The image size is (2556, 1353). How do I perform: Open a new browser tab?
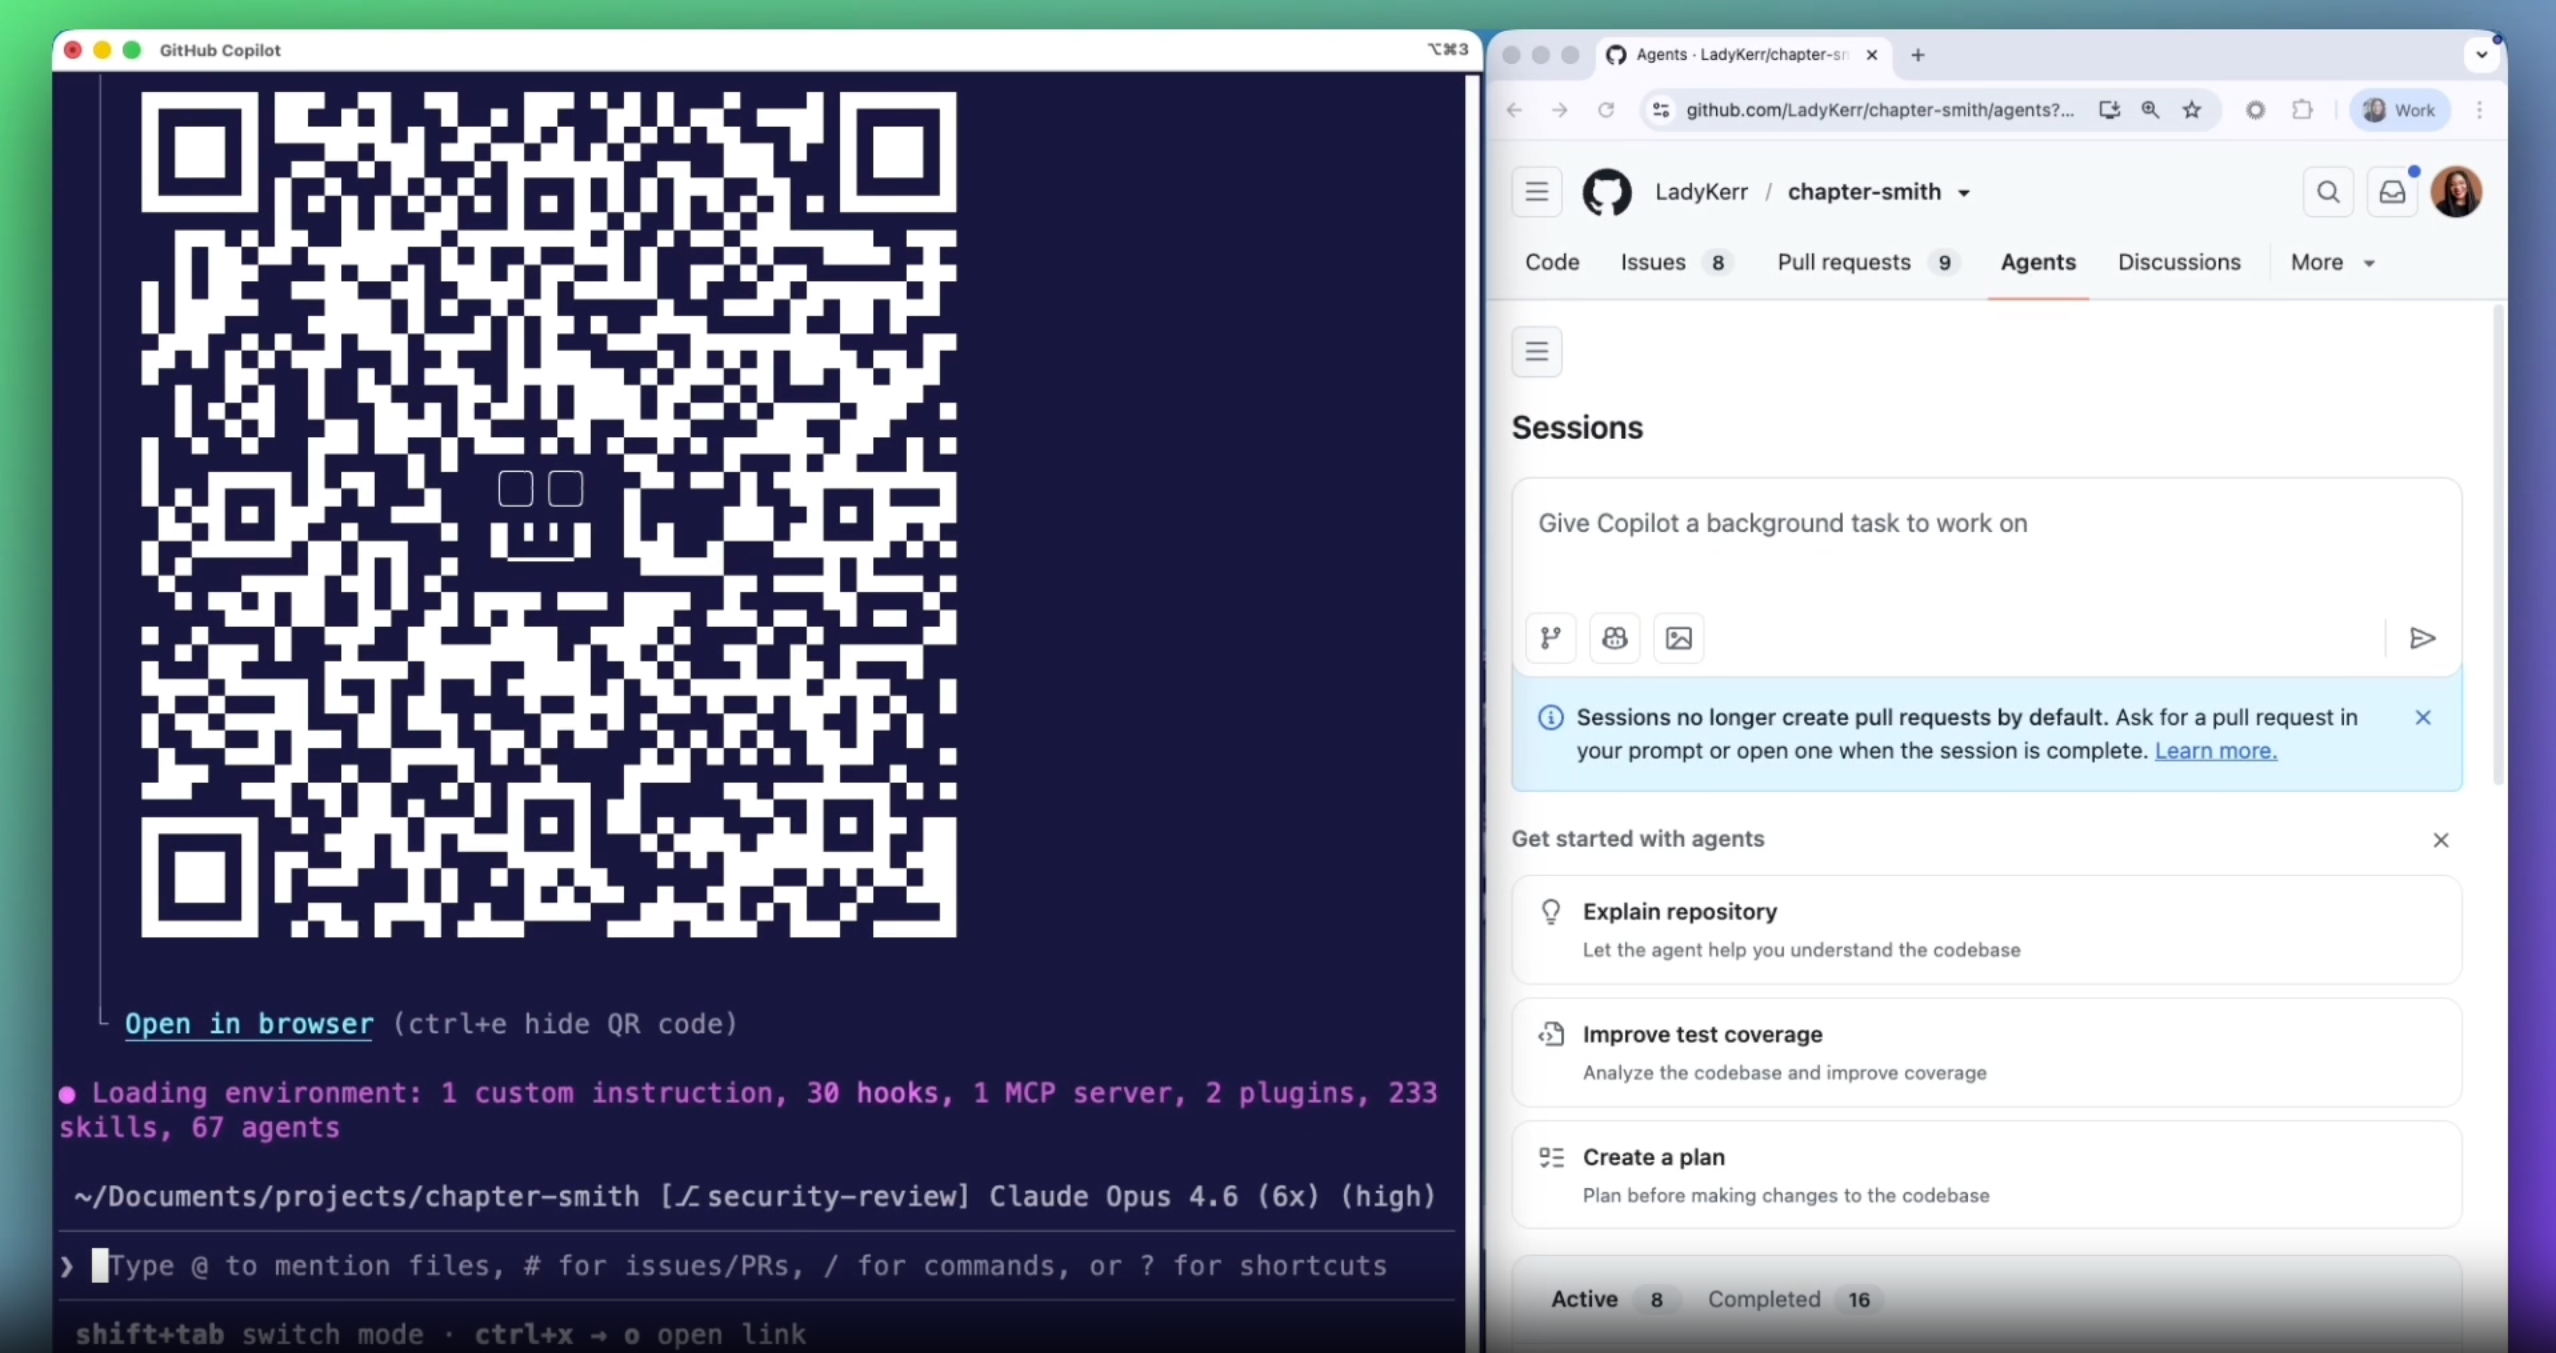pyautogui.click(x=1918, y=55)
